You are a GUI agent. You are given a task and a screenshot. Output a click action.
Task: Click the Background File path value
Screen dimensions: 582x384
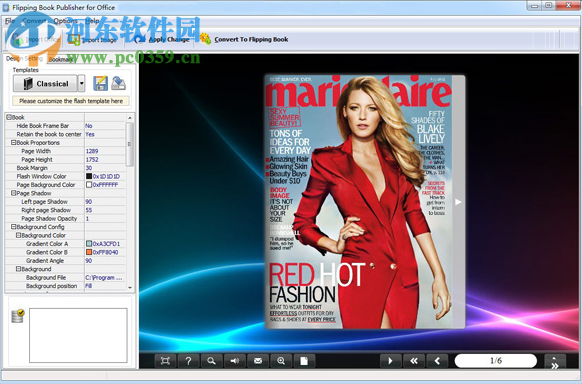click(105, 278)
